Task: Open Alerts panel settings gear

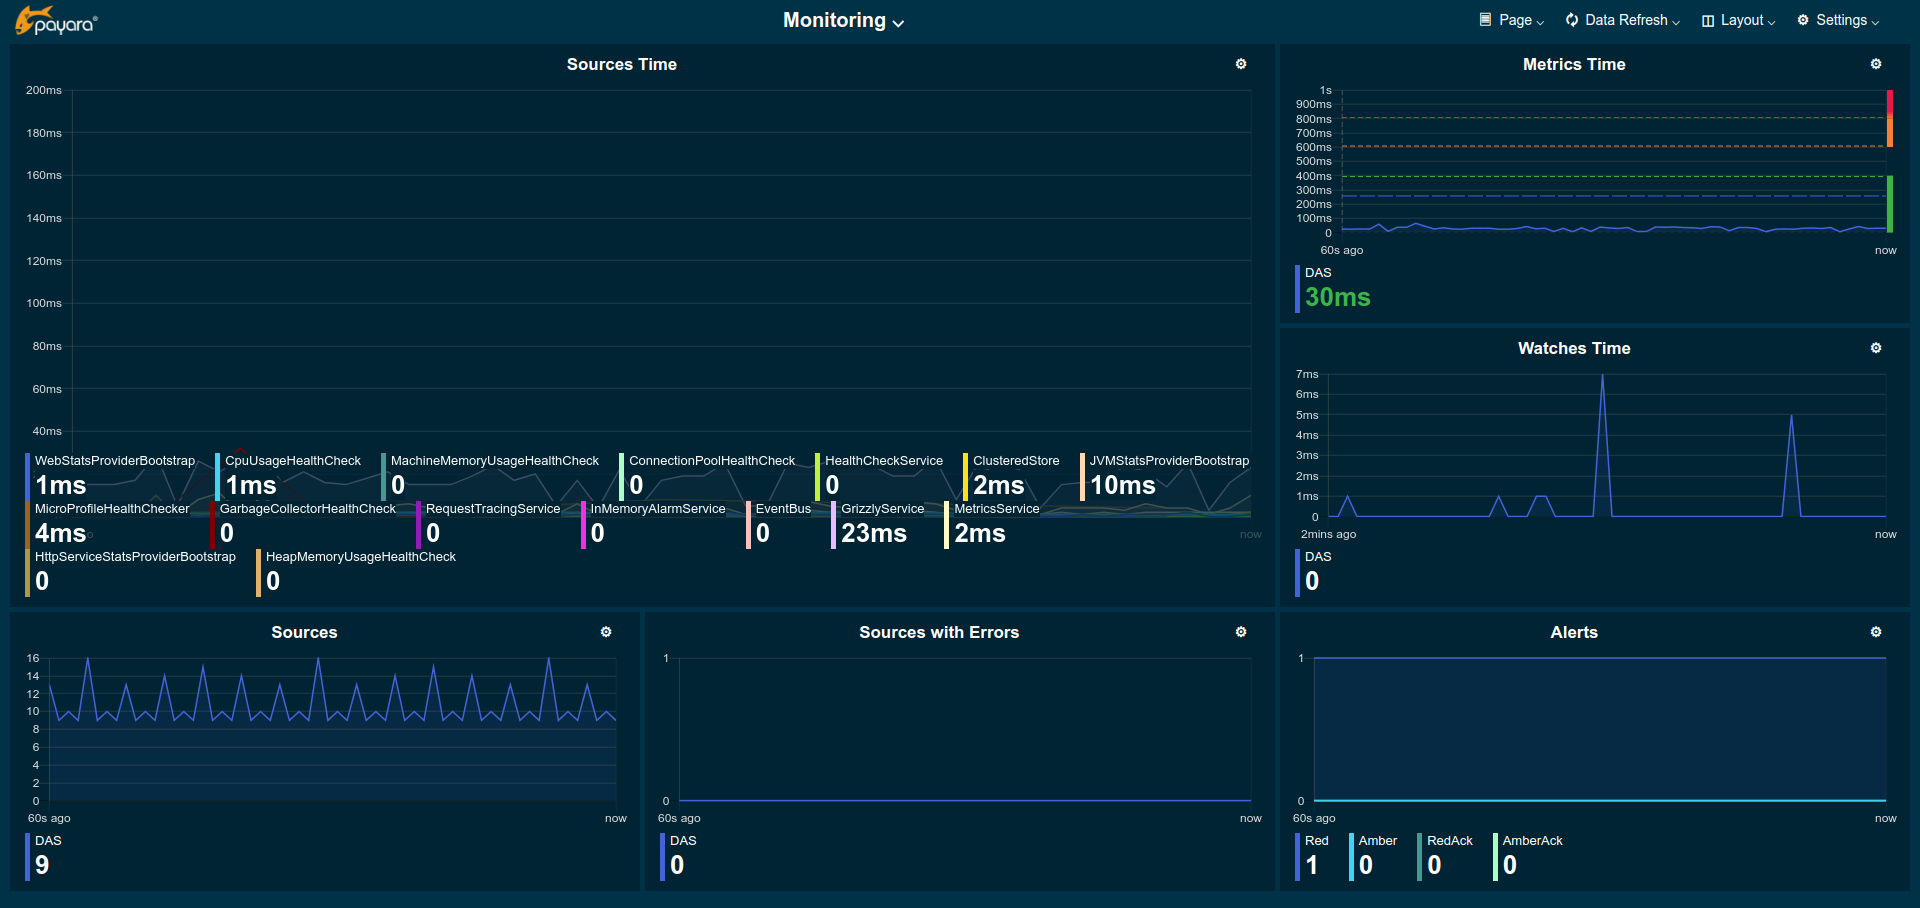Action: pyautogui.click(x=1876, y=632)
